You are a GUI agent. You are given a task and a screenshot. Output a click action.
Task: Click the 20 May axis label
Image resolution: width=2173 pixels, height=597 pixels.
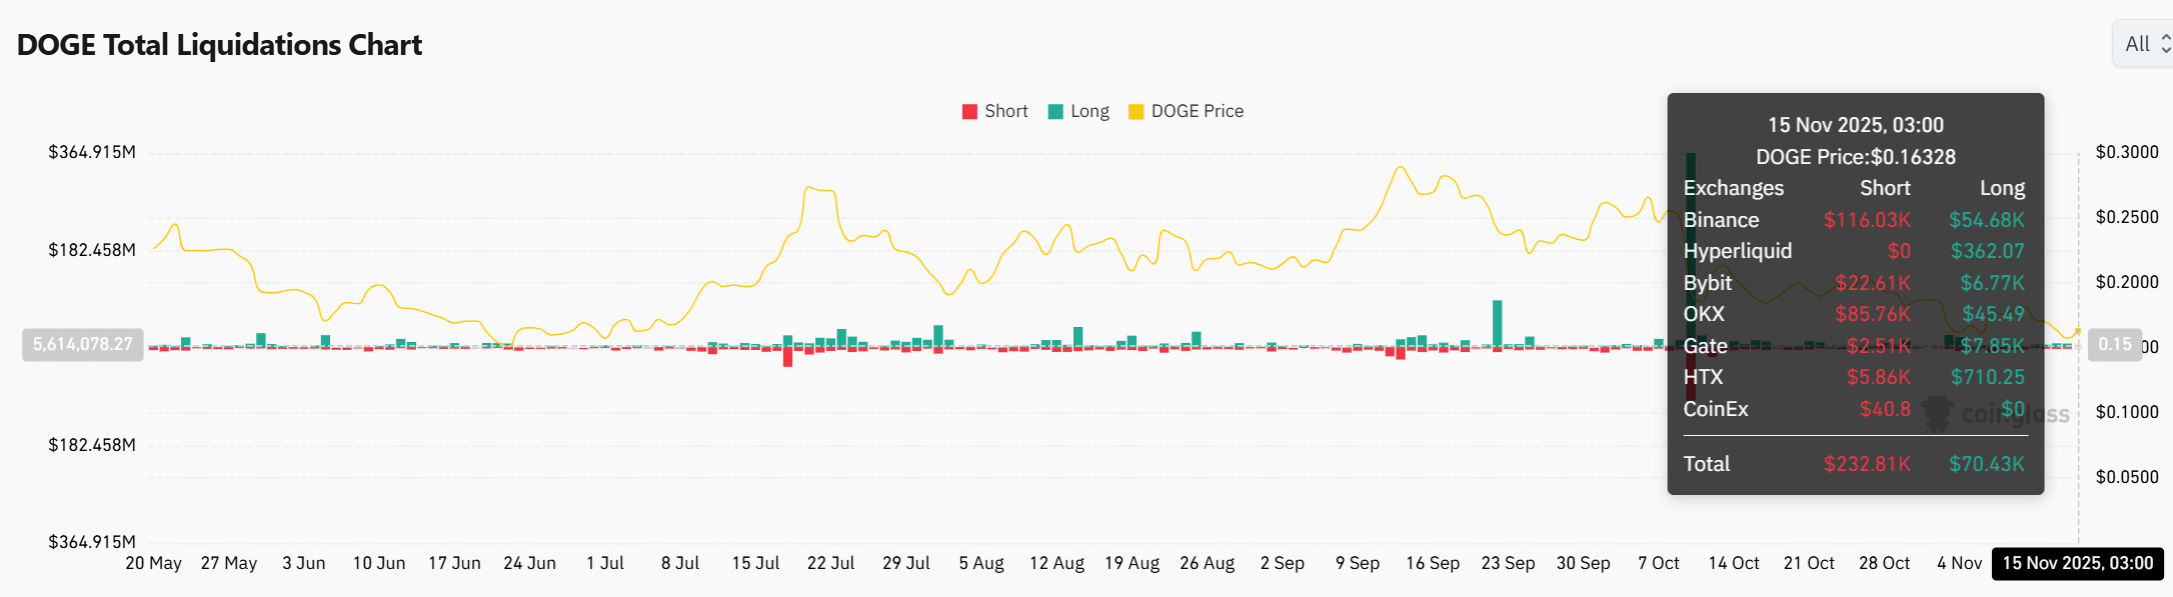click(x=154, y=563)
